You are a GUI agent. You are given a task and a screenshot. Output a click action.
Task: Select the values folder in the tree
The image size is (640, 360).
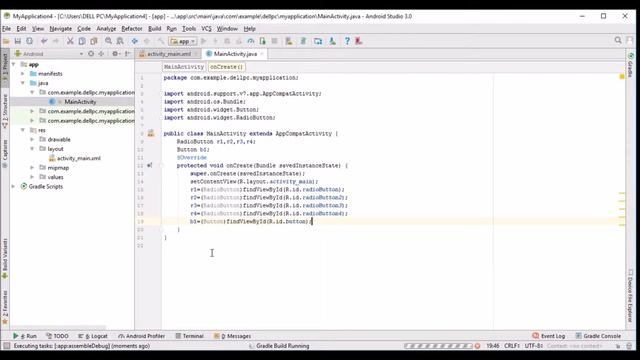[x=56, y=177]
